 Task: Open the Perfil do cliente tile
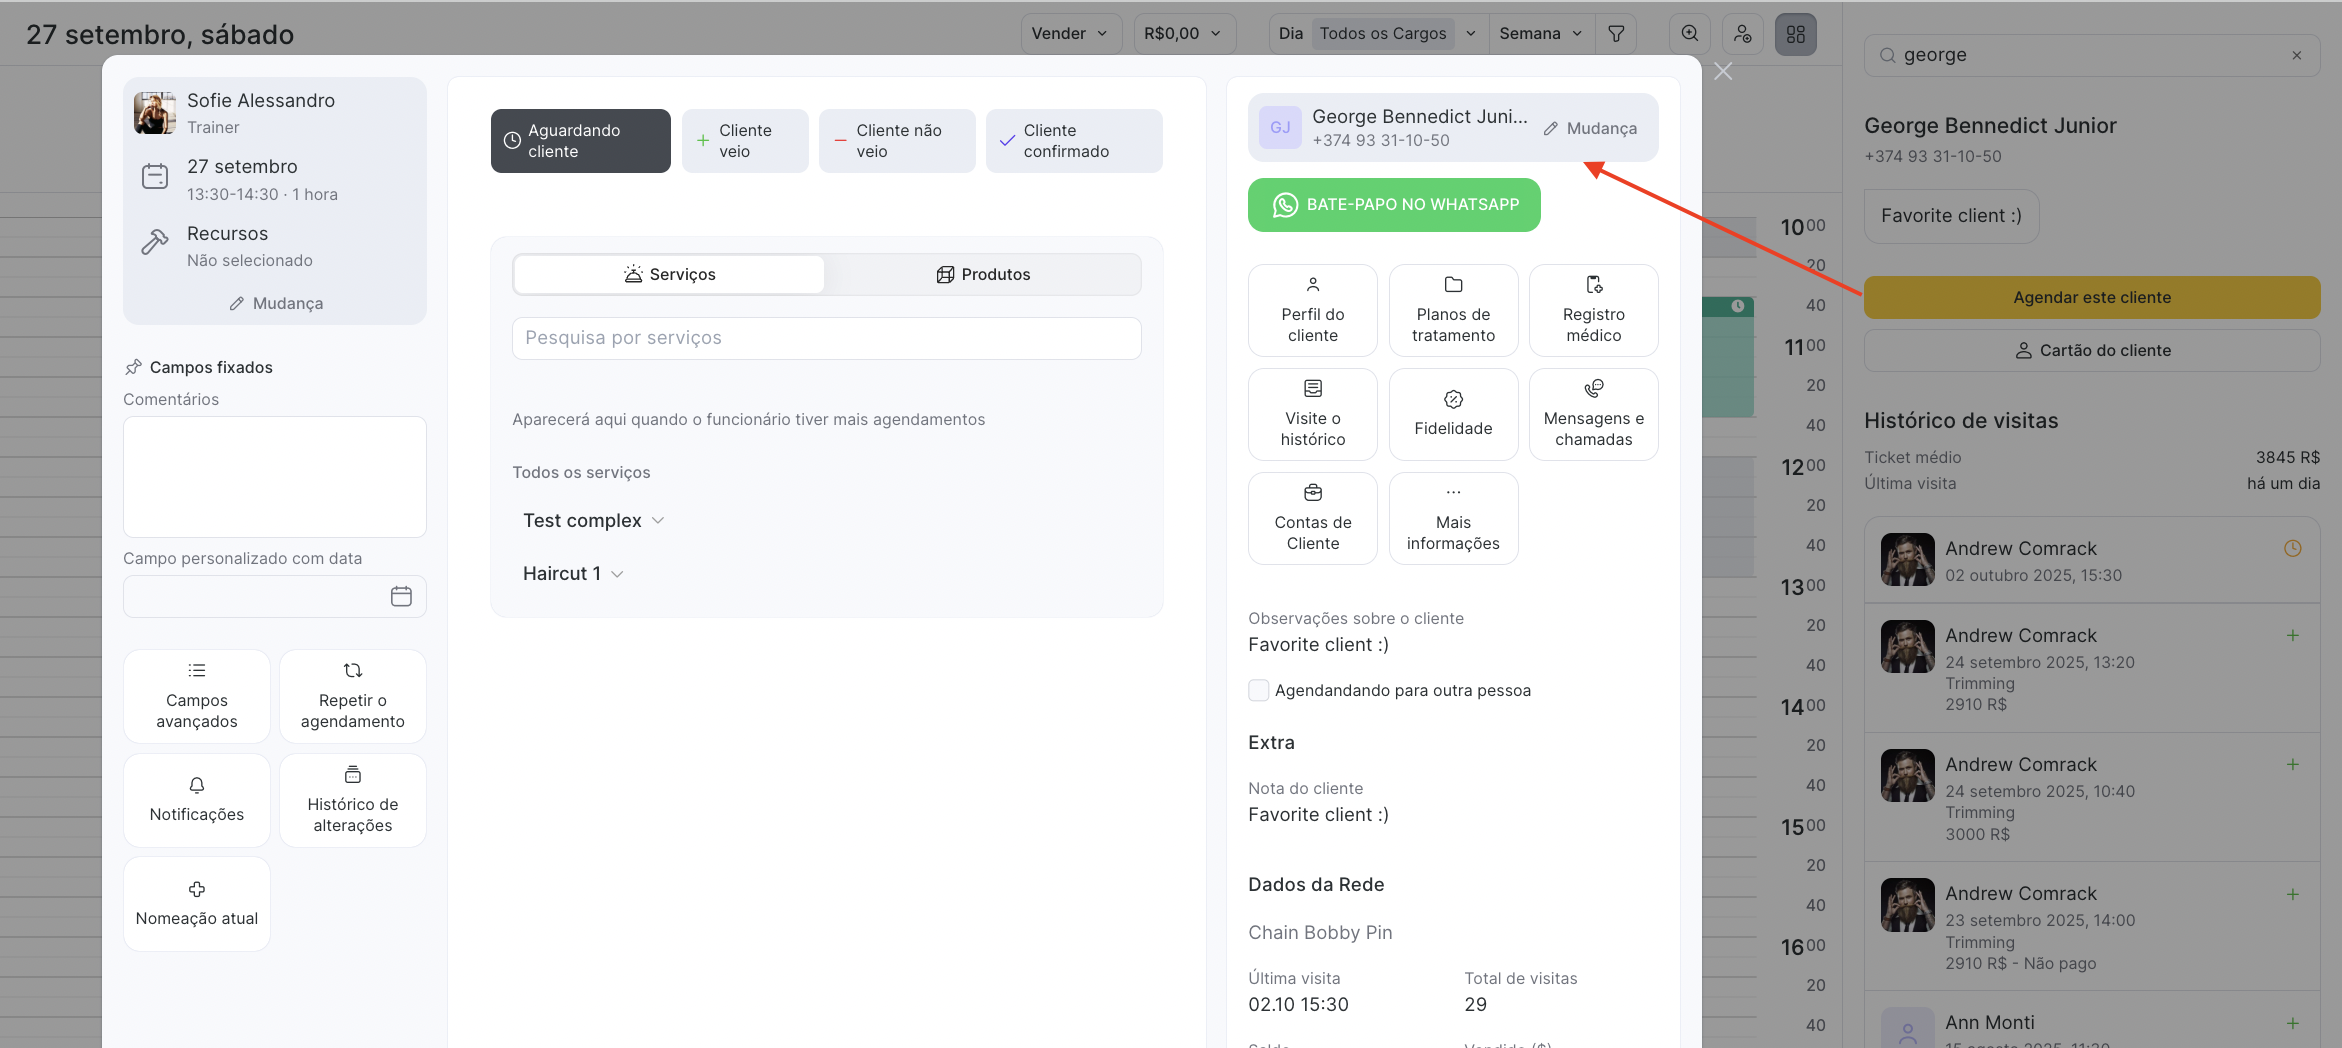(1312, 310)
